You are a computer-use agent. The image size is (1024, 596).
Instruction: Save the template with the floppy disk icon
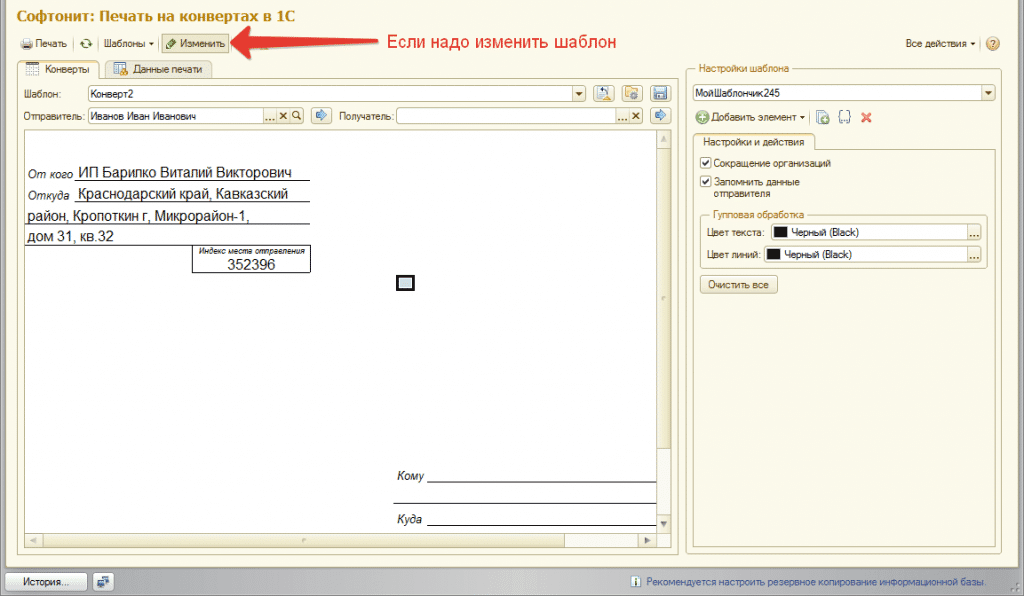[x=660, y=94]
